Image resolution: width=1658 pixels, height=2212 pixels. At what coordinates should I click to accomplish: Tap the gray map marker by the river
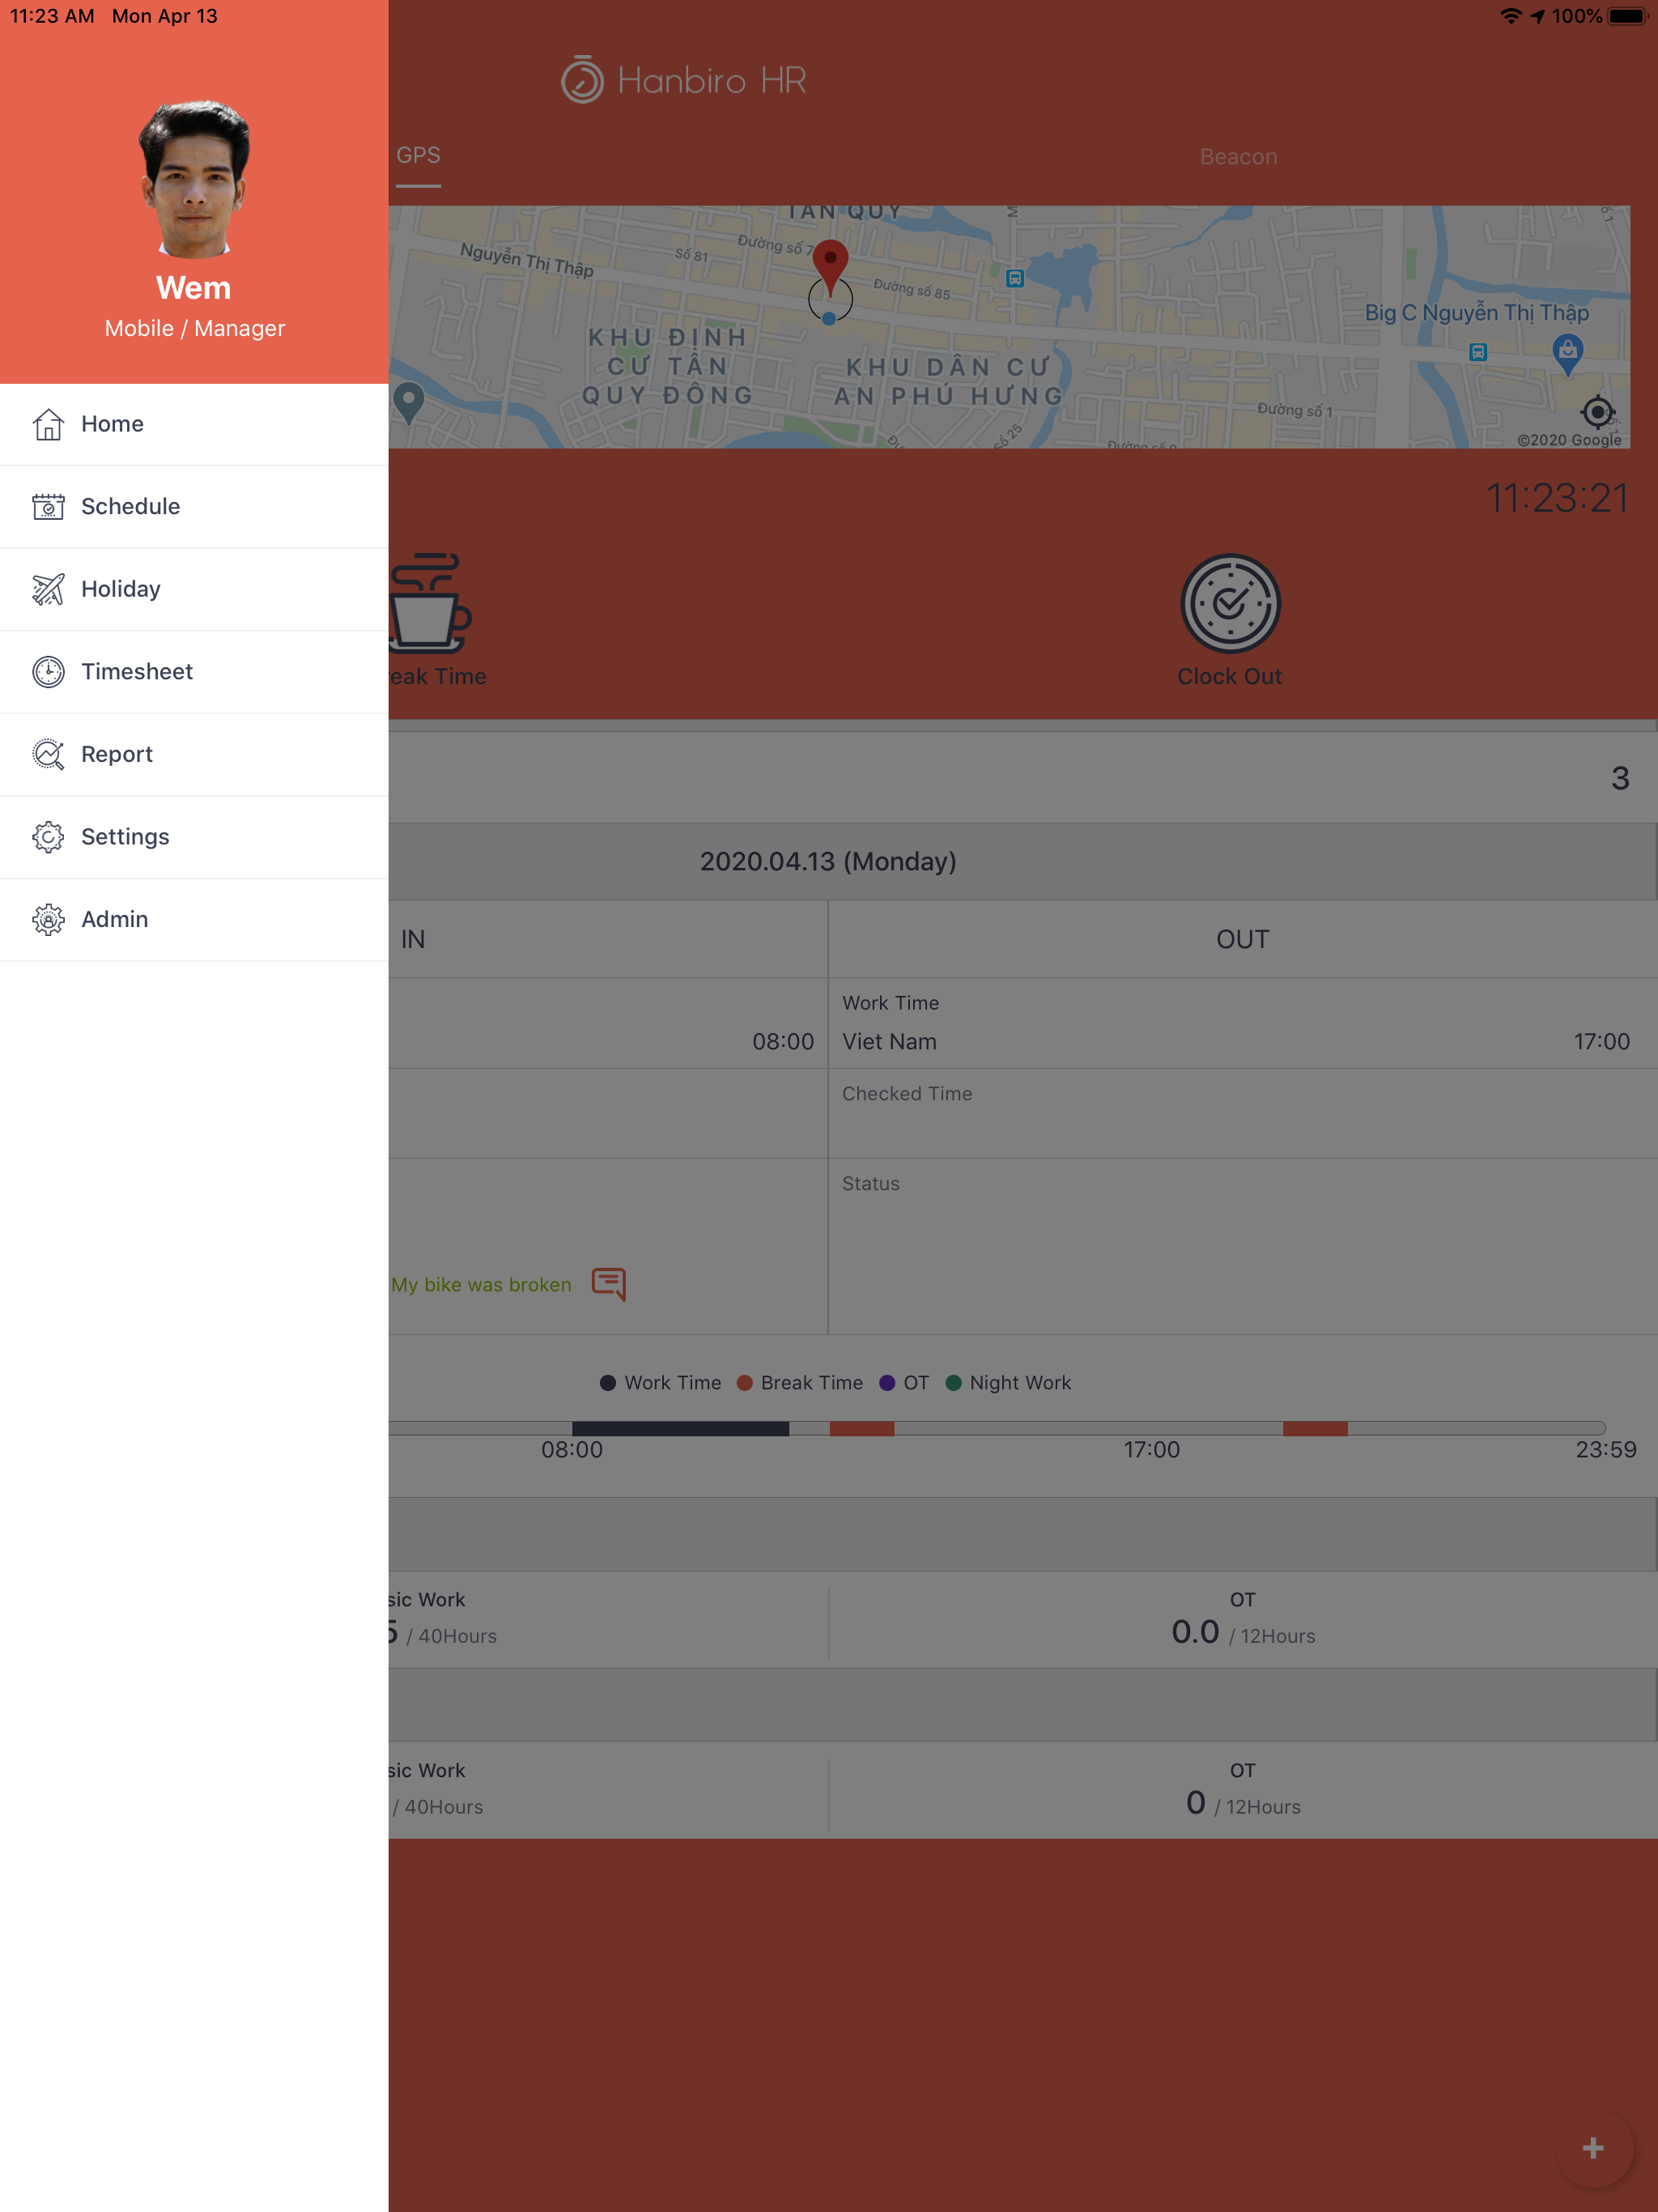pyautogui.click(x=408, y=402)
